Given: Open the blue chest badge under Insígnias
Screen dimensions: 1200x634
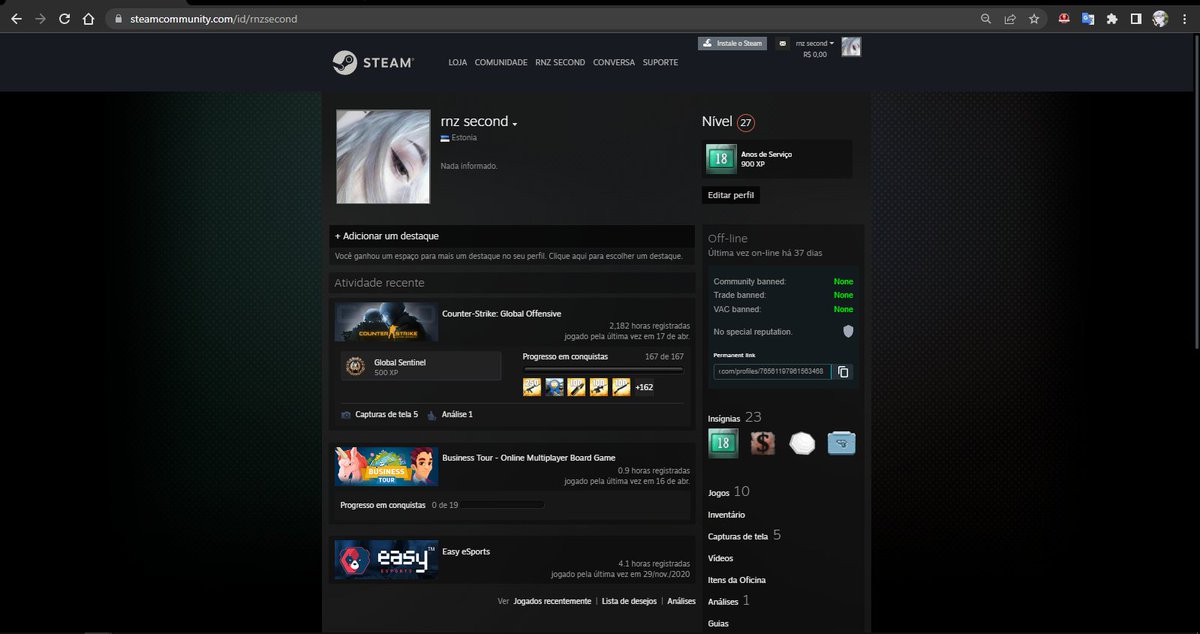Looking at the screenshot, I should point(841,442).
